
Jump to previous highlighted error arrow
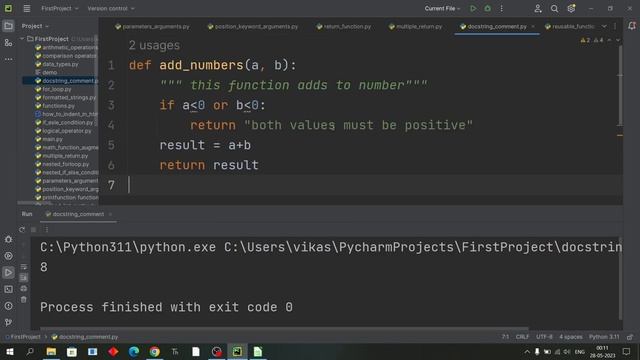[609, 40]
